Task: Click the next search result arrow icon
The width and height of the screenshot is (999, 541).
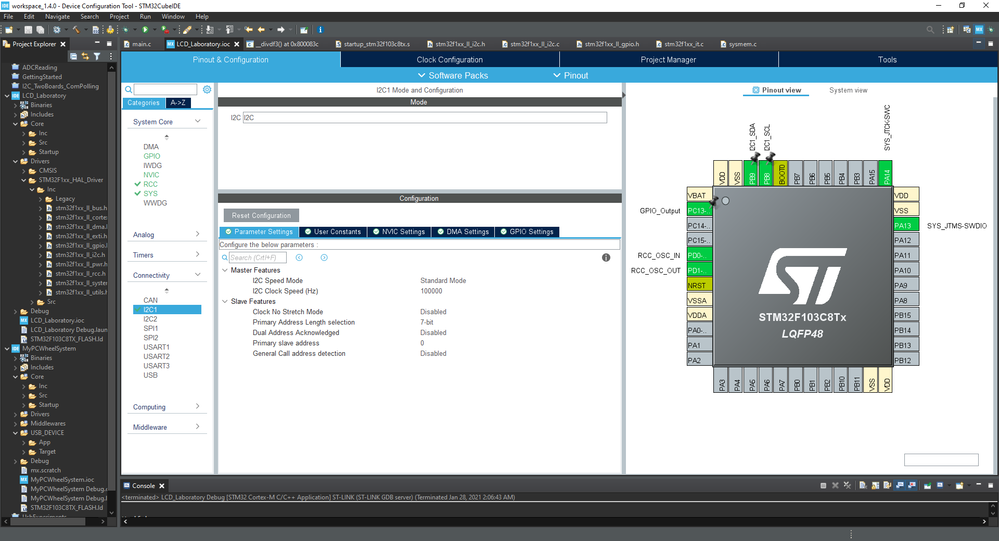Action: 324,257
